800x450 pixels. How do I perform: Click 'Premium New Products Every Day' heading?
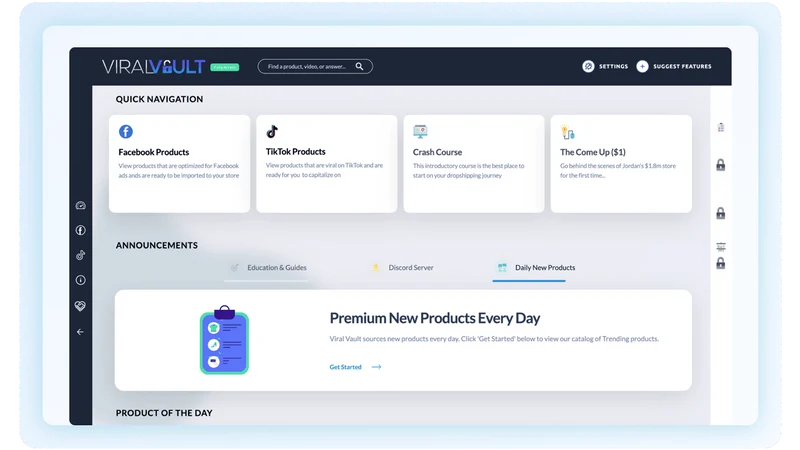coord(435,318)
